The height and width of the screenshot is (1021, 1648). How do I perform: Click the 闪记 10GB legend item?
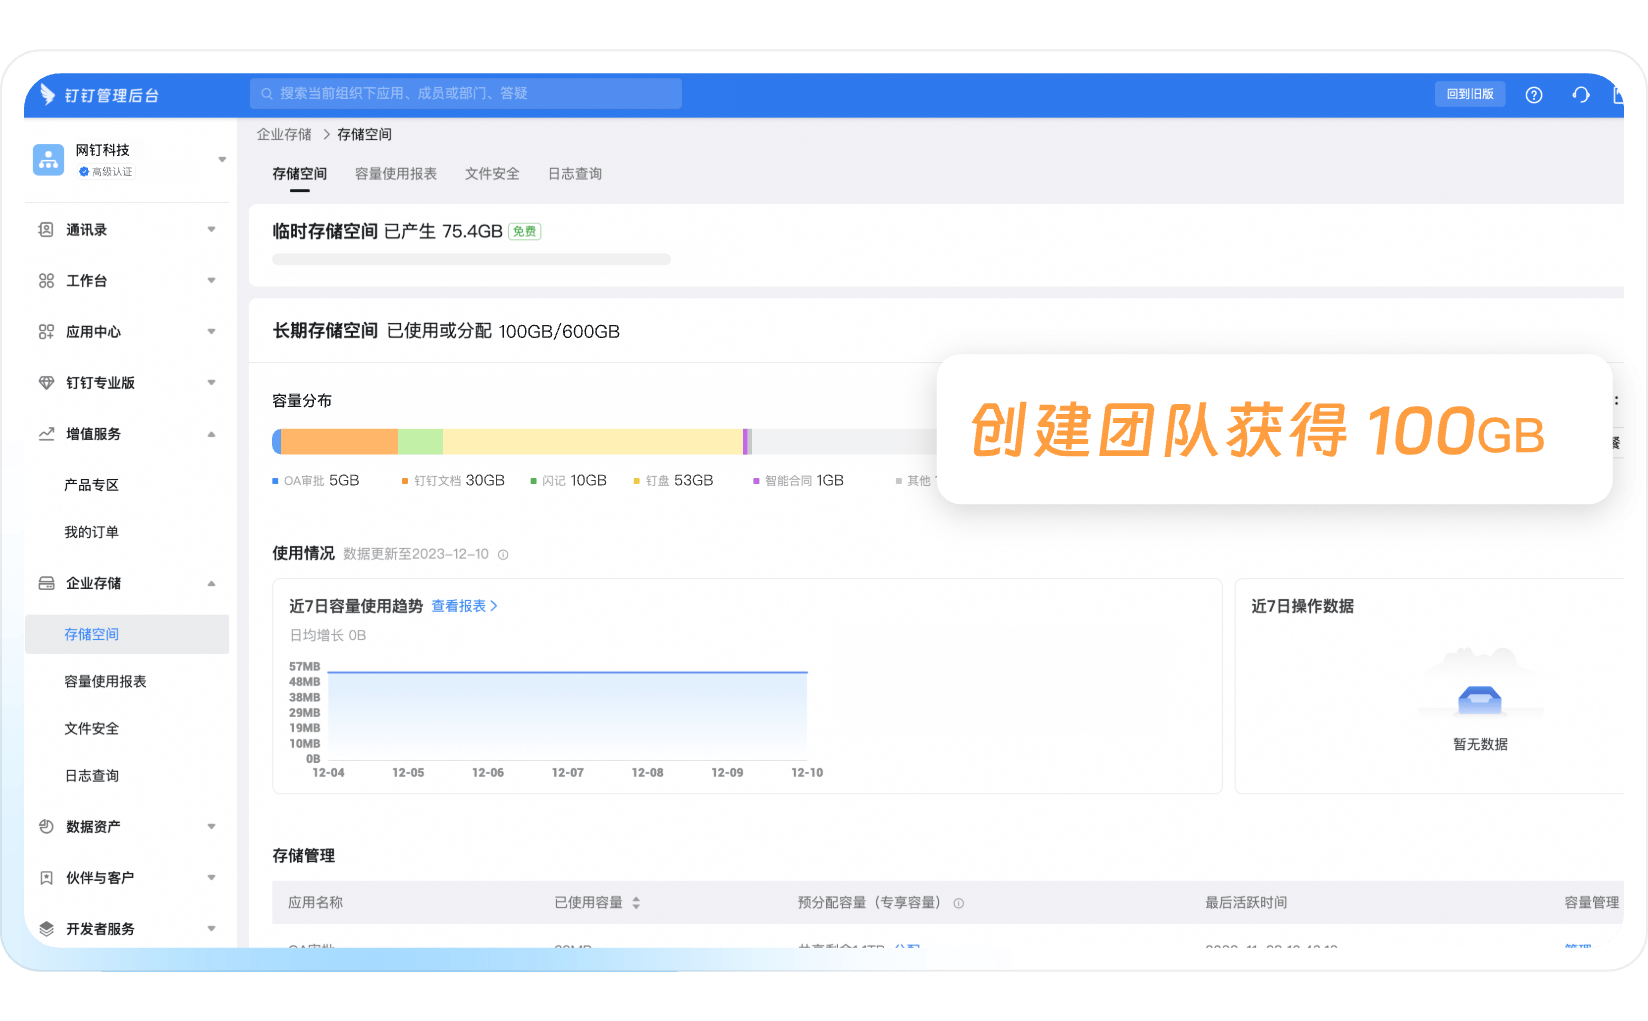click(x=569, y=481)
